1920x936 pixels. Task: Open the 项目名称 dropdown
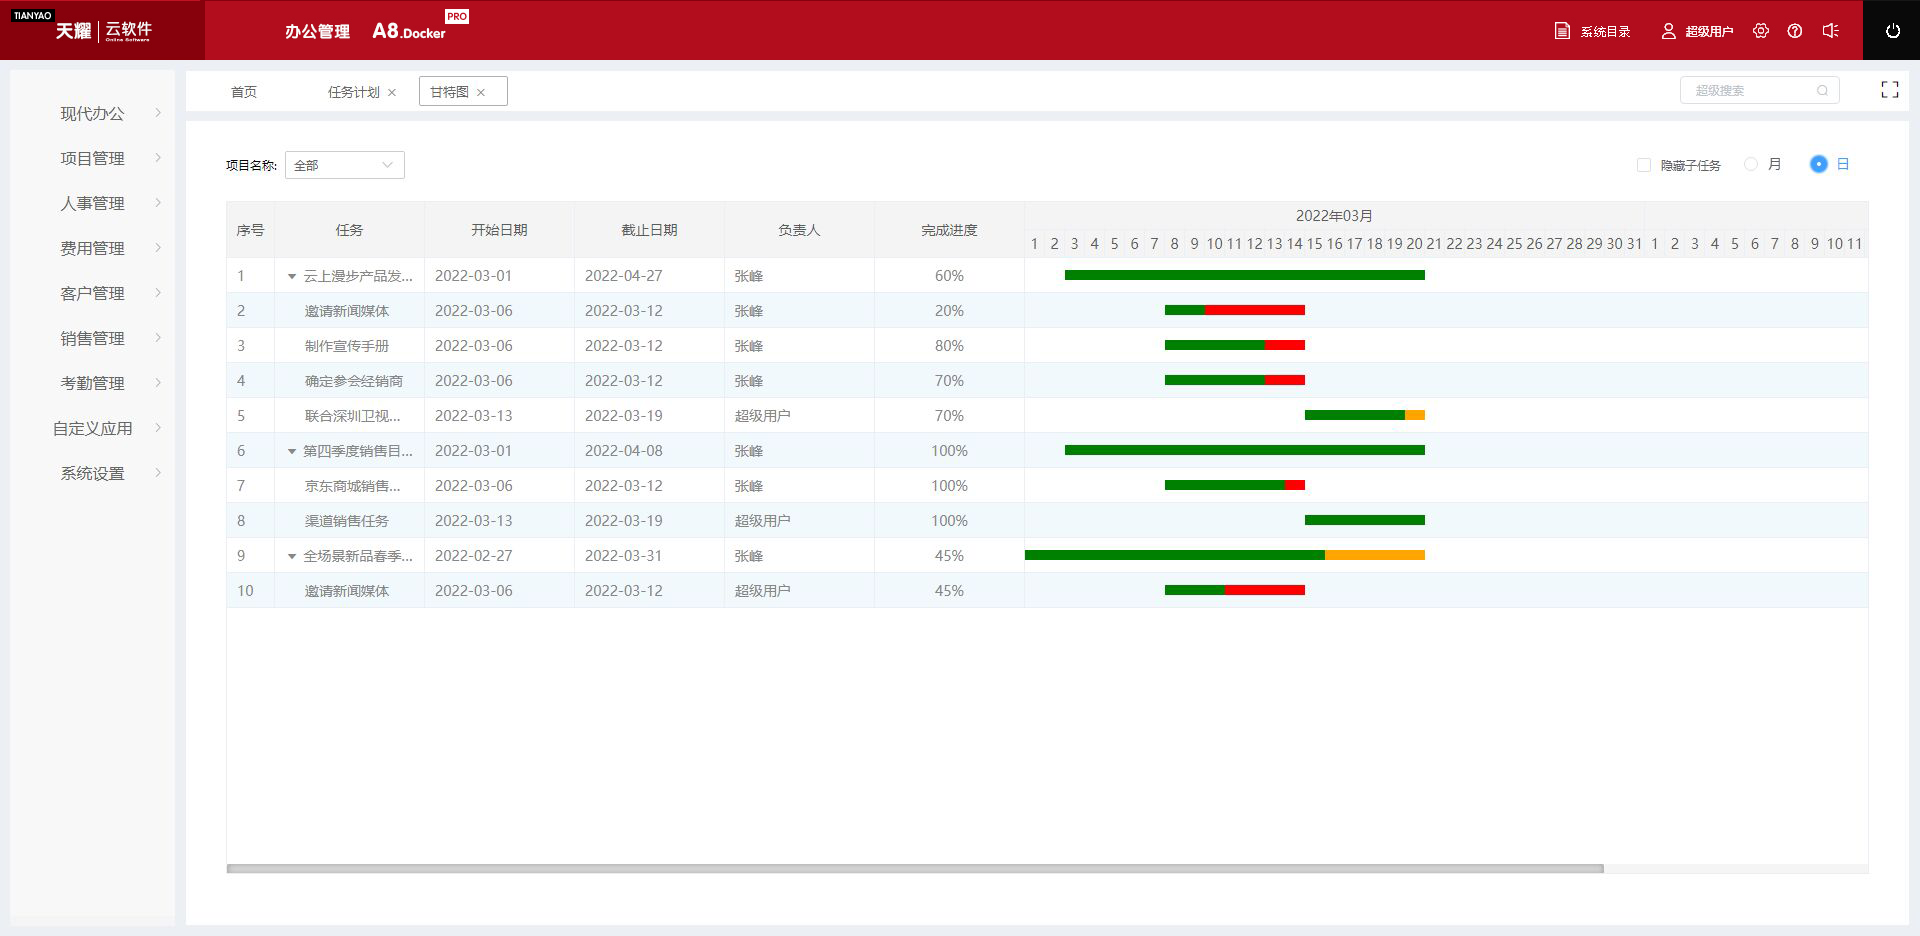(344, 165)
